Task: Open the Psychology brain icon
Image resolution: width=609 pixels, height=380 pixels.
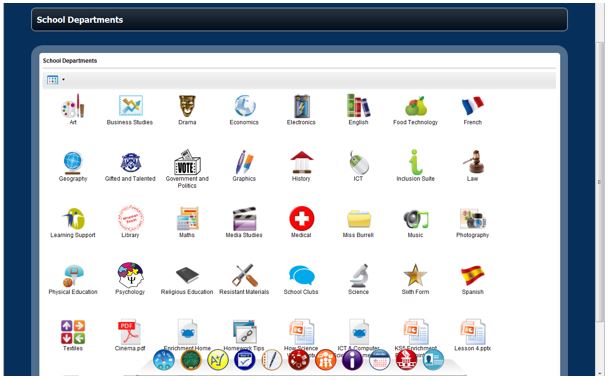Action: [x=130, y=275]
